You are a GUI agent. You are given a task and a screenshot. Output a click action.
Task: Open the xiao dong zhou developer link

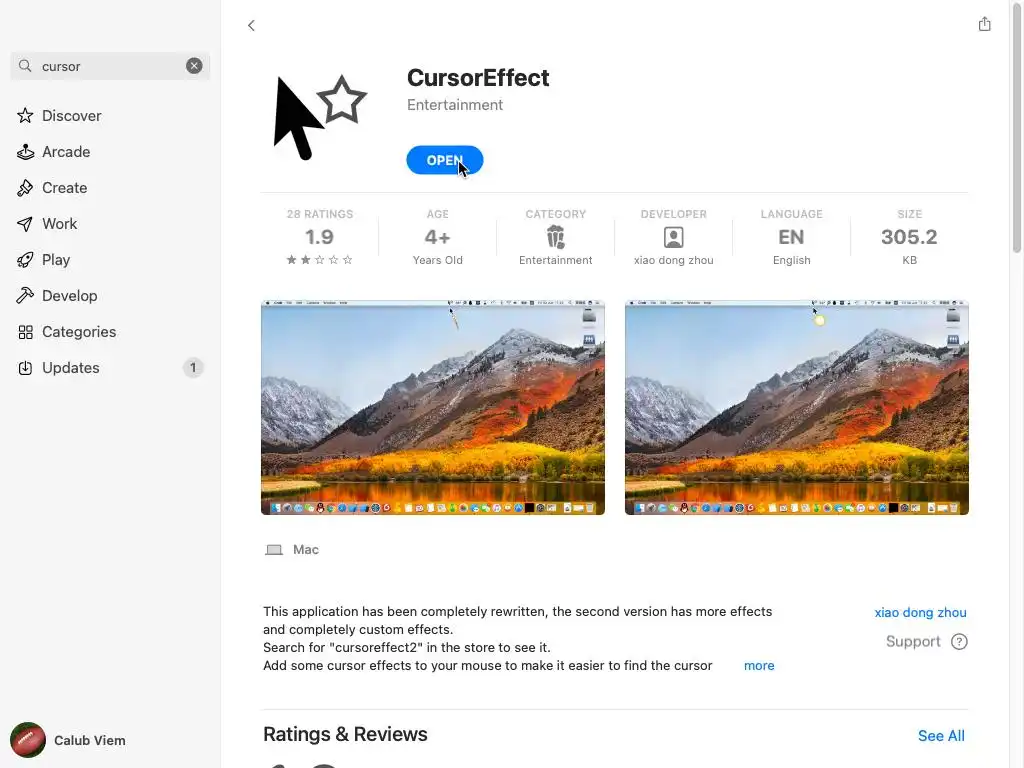click(x=920, y=613)
